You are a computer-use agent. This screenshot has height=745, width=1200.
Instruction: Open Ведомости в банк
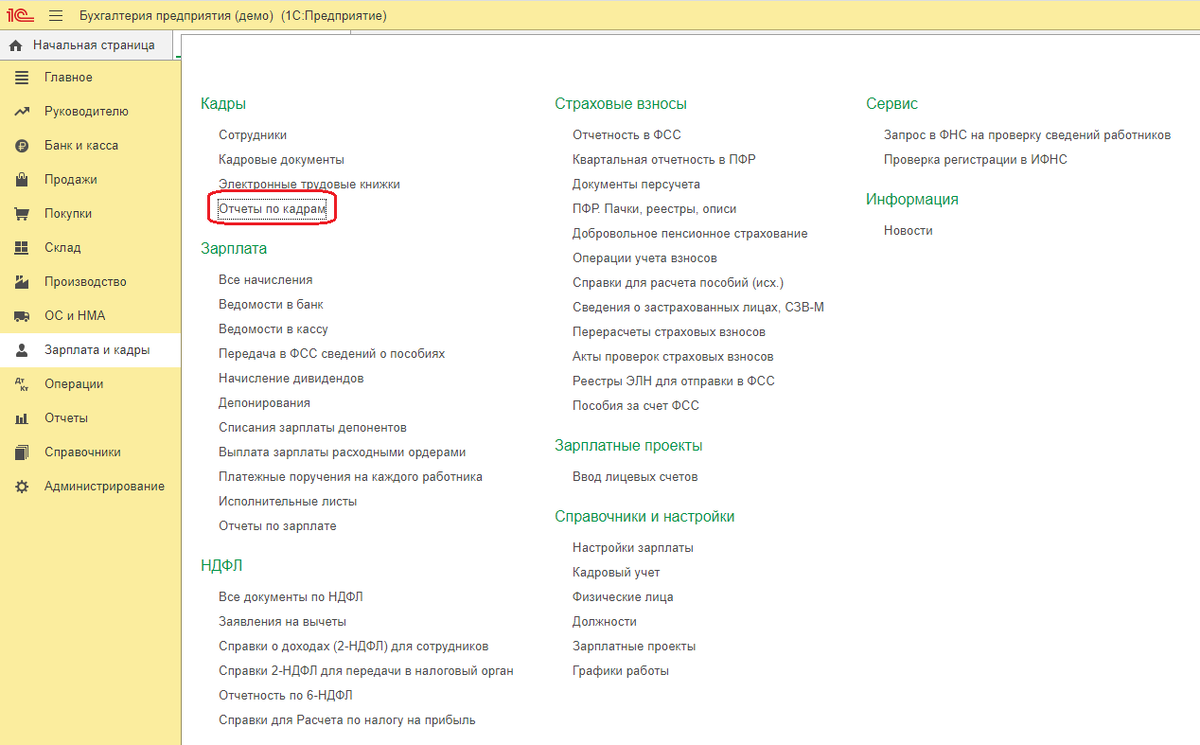[x=270, y=305]
